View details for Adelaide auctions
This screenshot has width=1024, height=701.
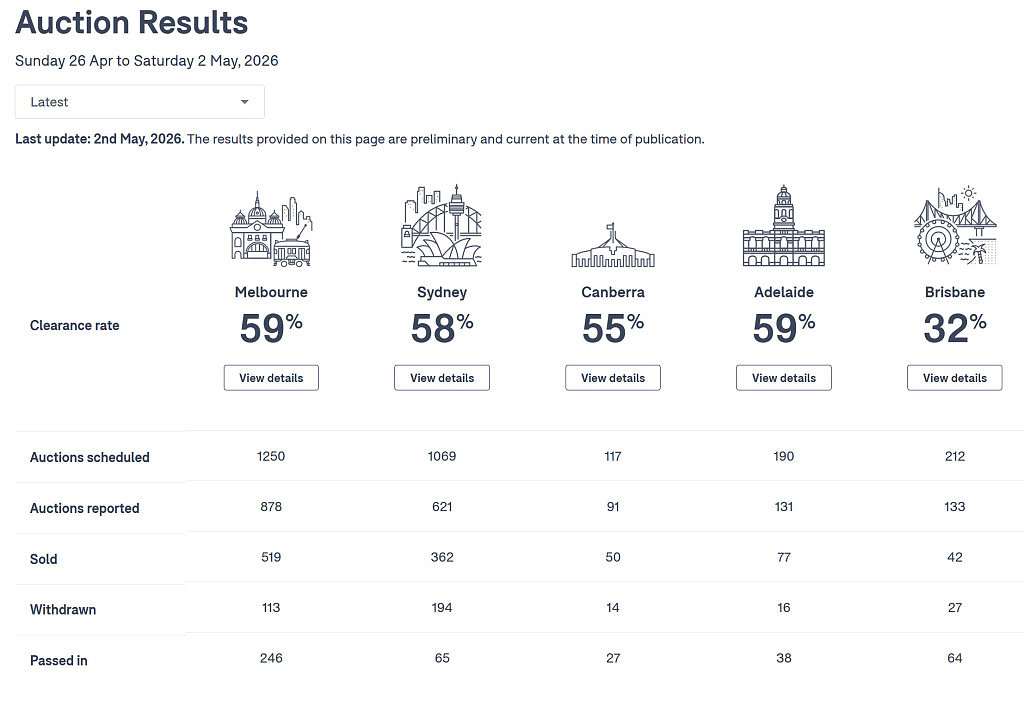784,378
